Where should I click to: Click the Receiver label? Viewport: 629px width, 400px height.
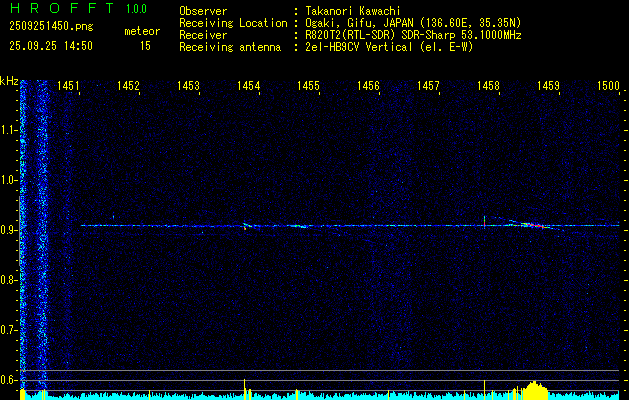click(203, 35)
